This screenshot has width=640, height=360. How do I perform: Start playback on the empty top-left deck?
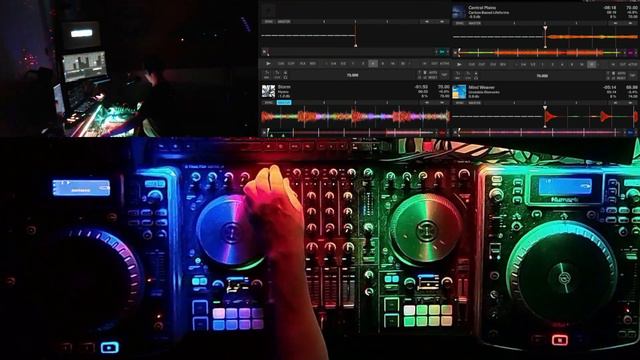268,64
